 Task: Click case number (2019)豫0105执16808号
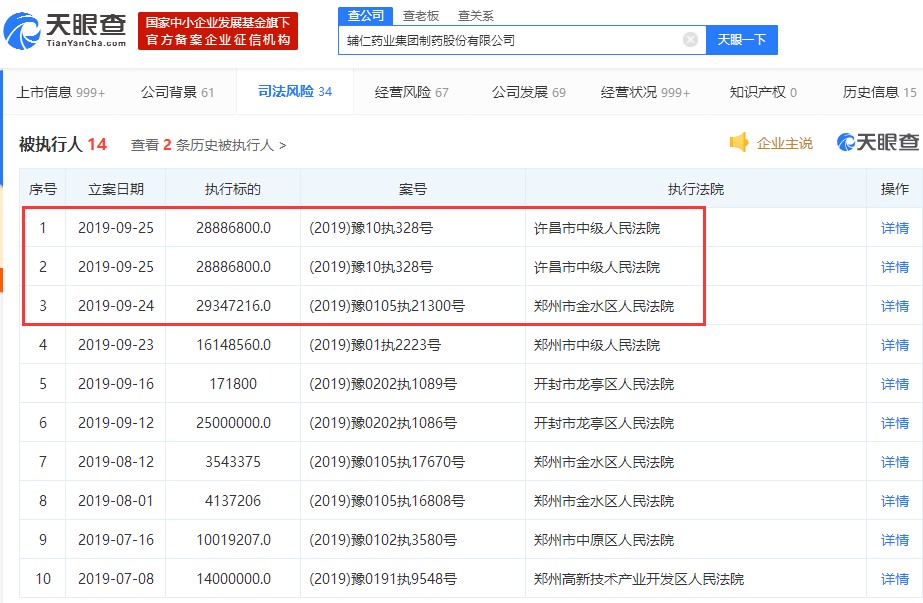[387, 501]
